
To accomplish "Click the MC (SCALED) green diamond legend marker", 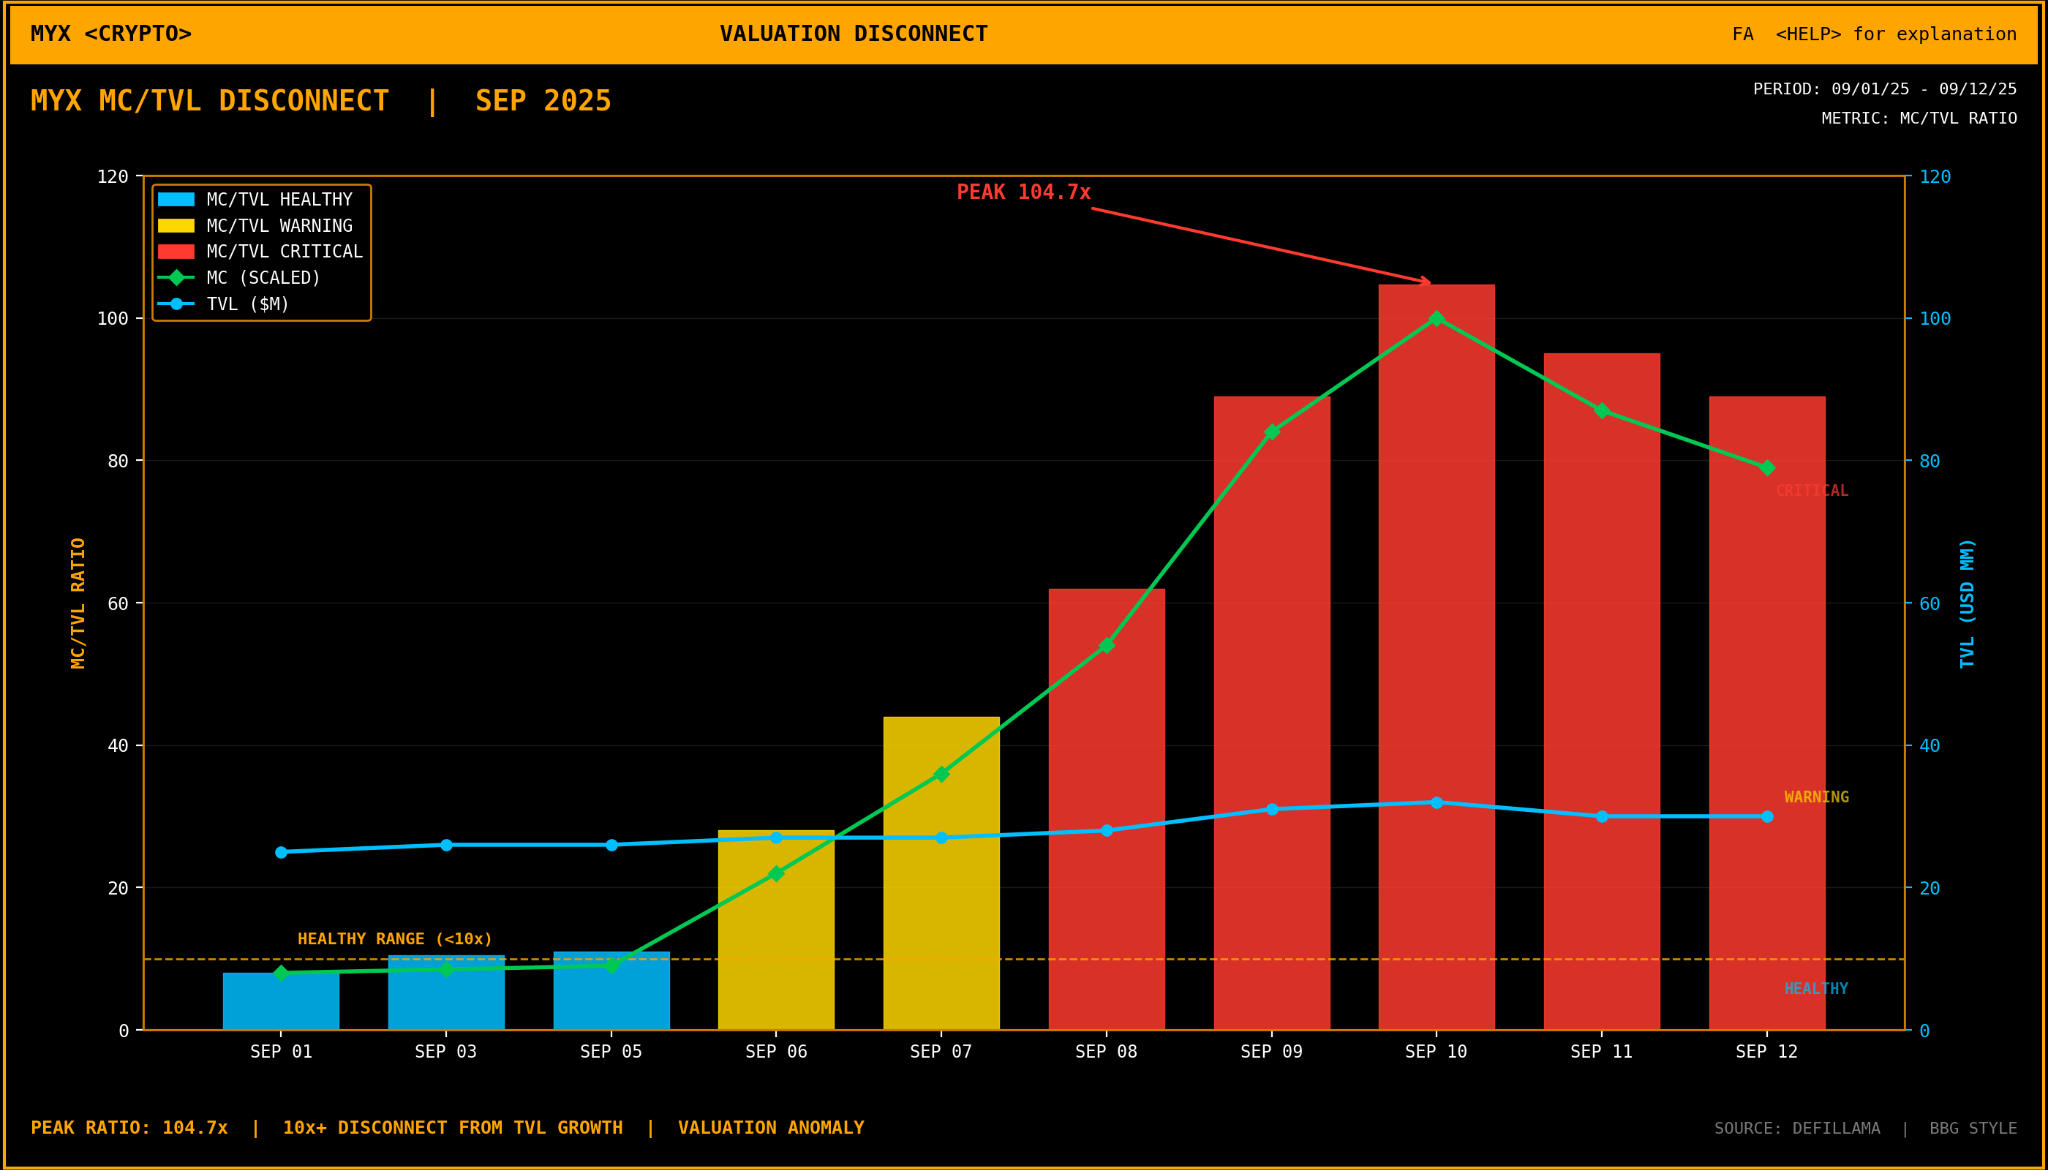I will tap(176, 278).
